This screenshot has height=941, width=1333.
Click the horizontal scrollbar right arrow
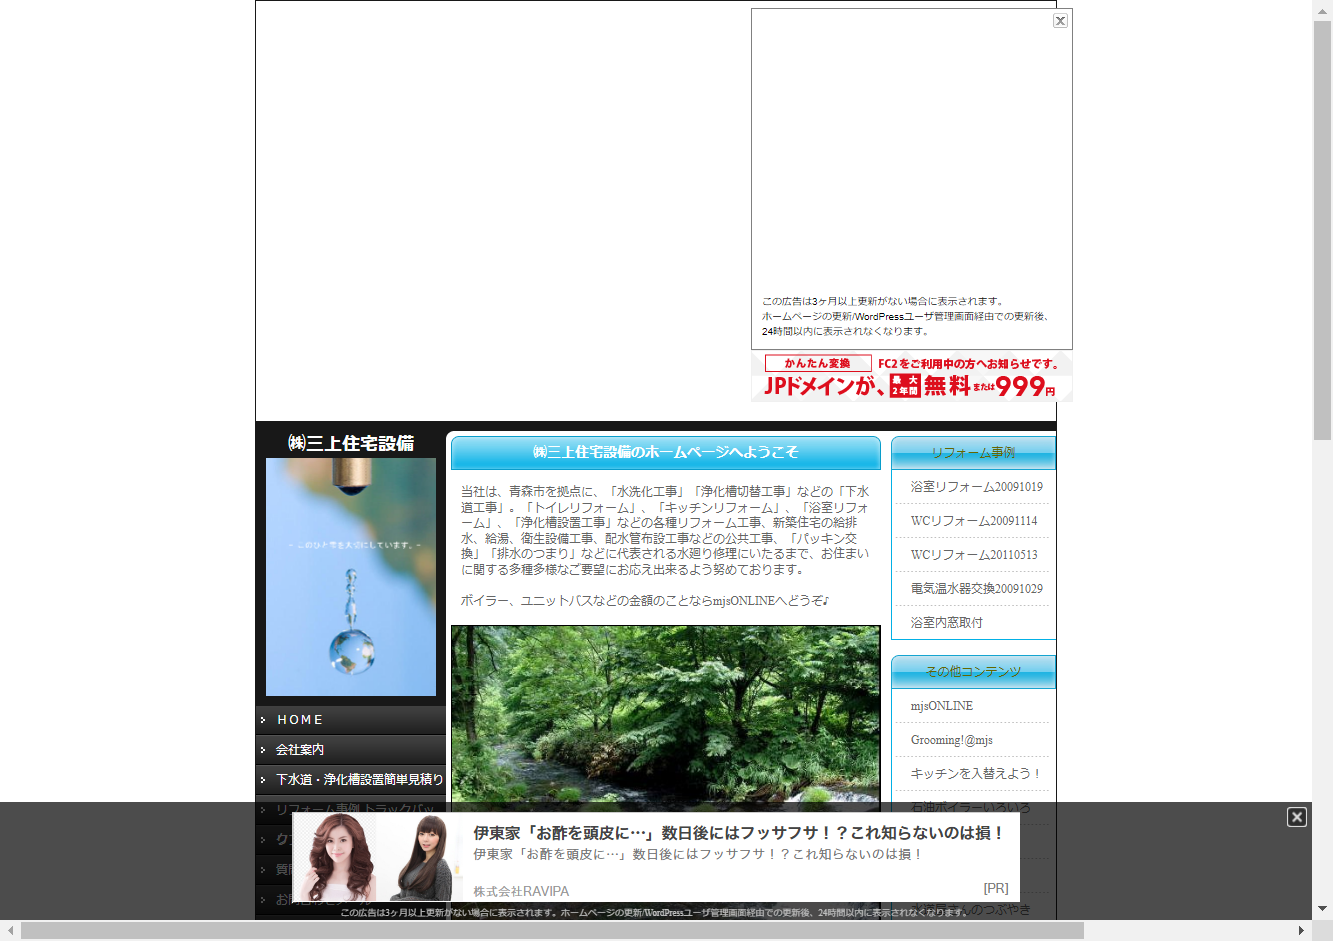(x=1301, y=931)
